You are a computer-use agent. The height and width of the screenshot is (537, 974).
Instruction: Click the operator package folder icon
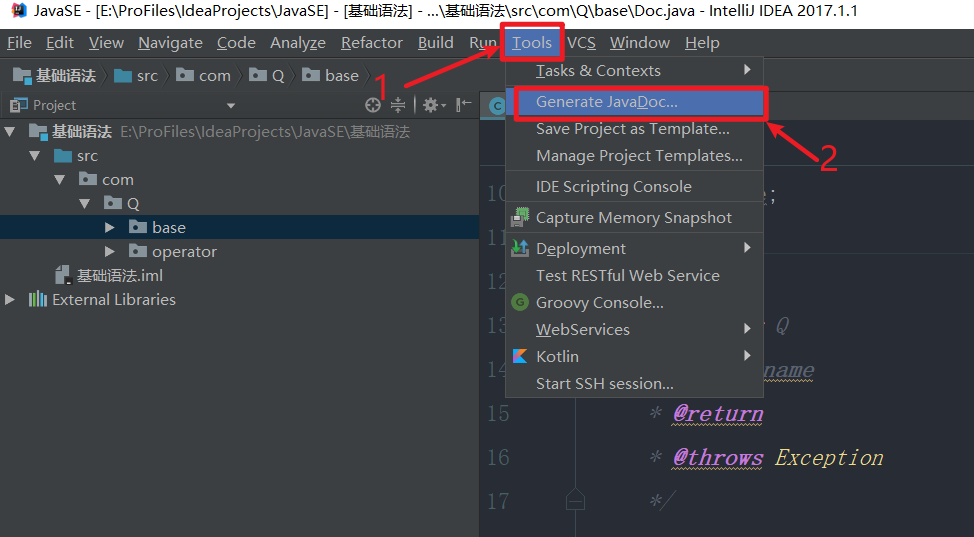(137, 251)
